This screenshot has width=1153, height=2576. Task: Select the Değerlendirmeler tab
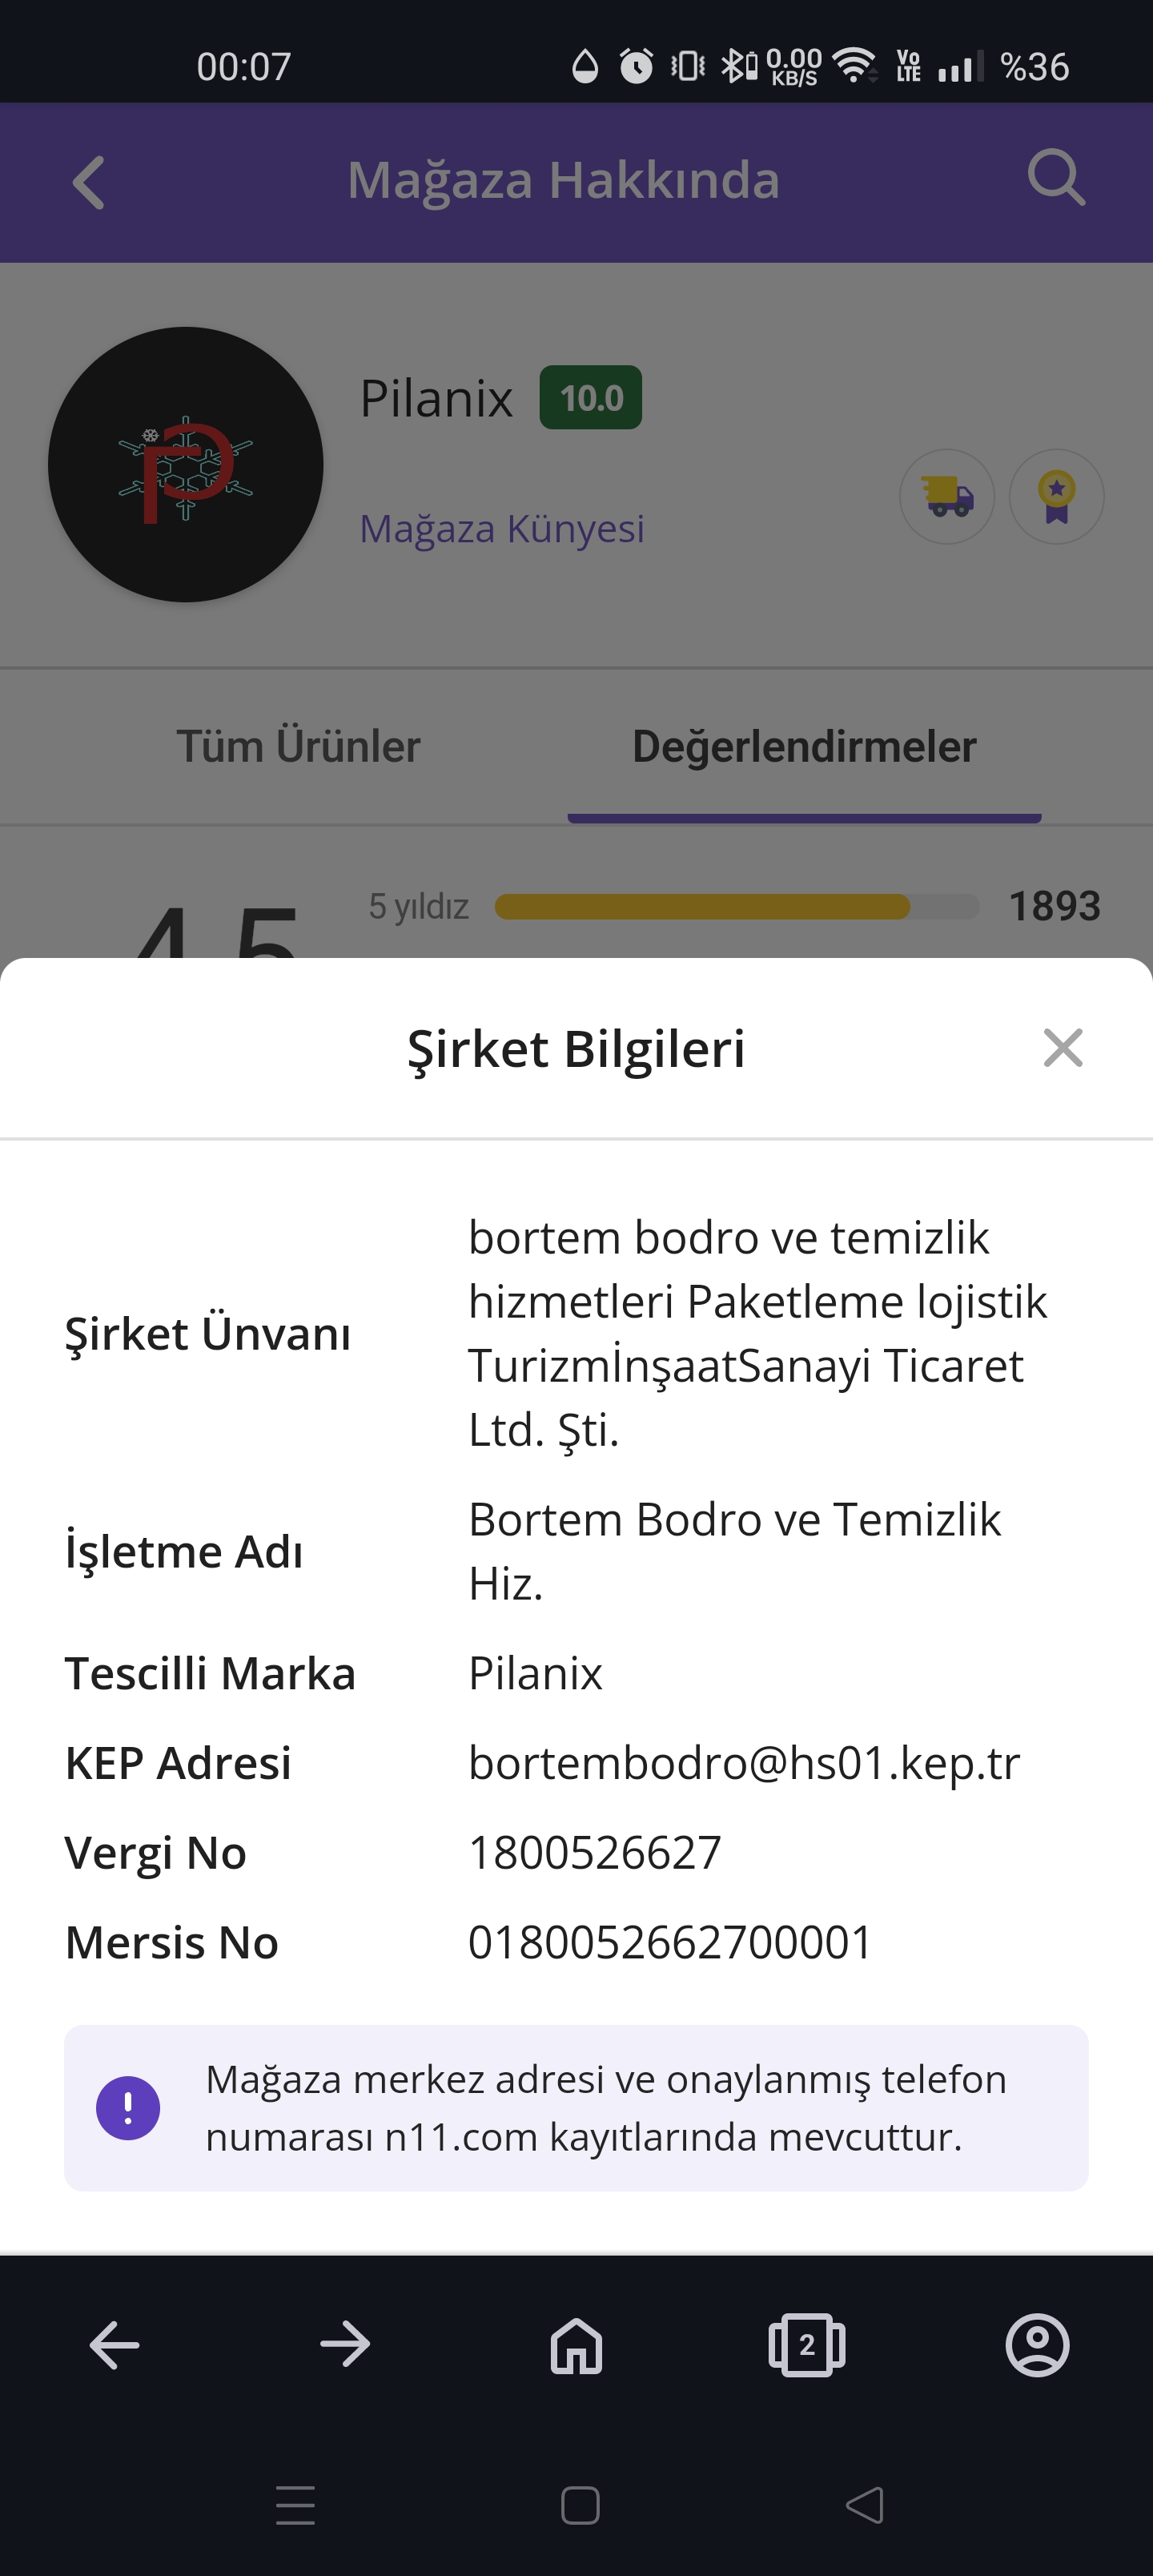(x=804, y=747)
